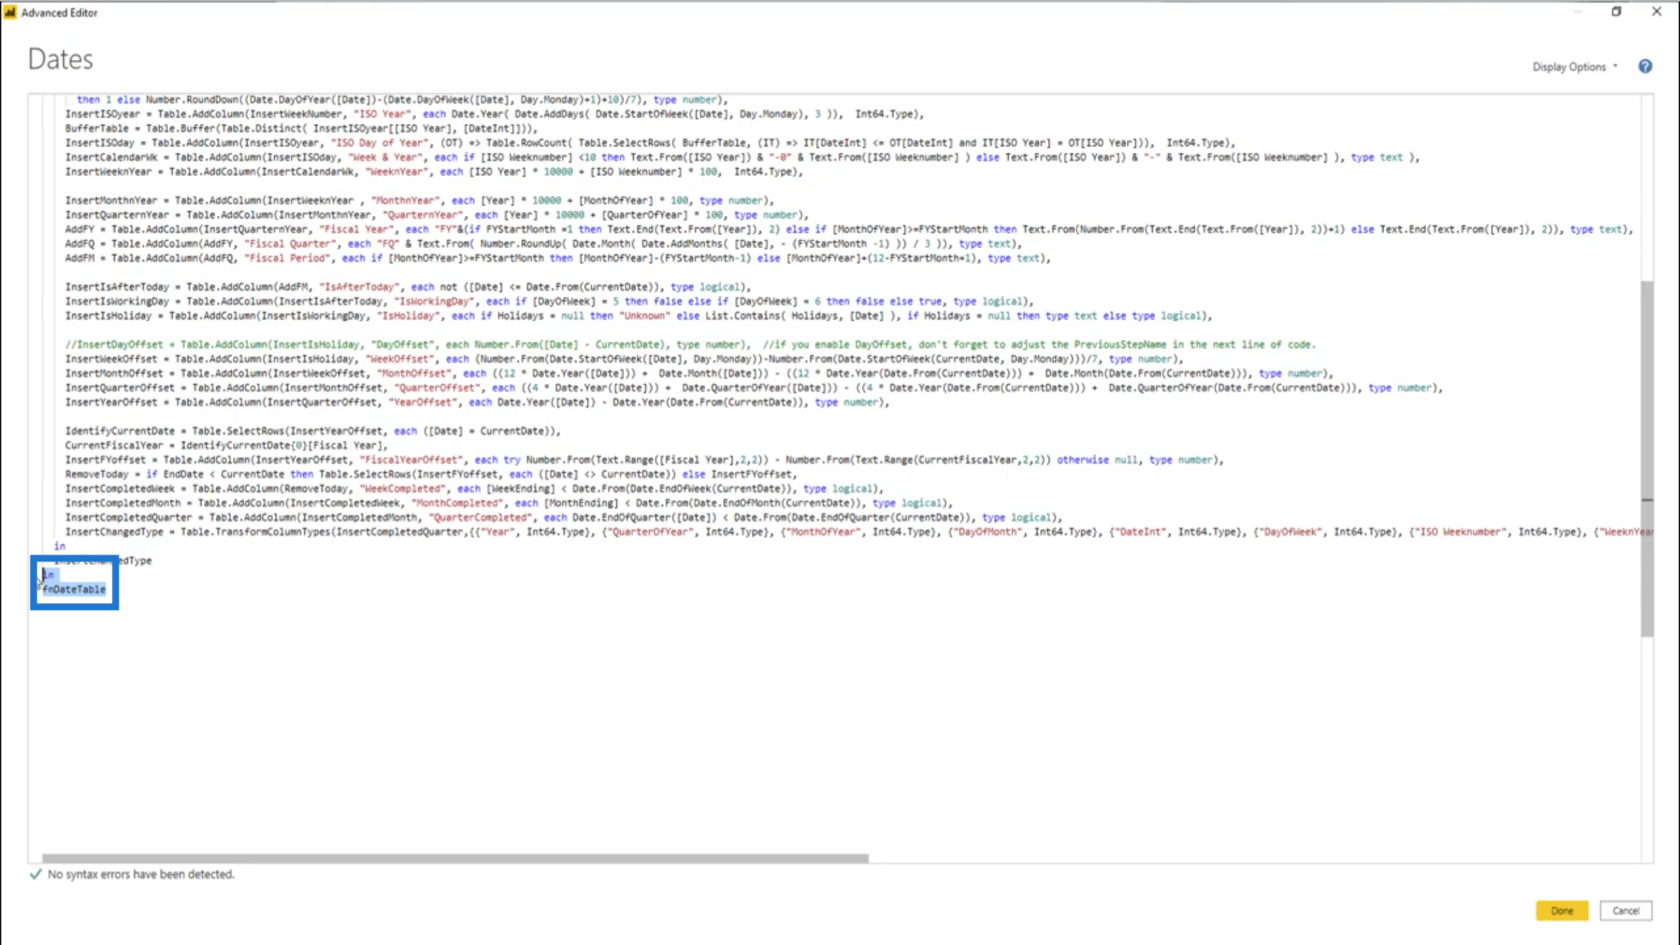Click the 'BufferTable' step name in the code
The image size is (1680, 945).
click(97, 128)
